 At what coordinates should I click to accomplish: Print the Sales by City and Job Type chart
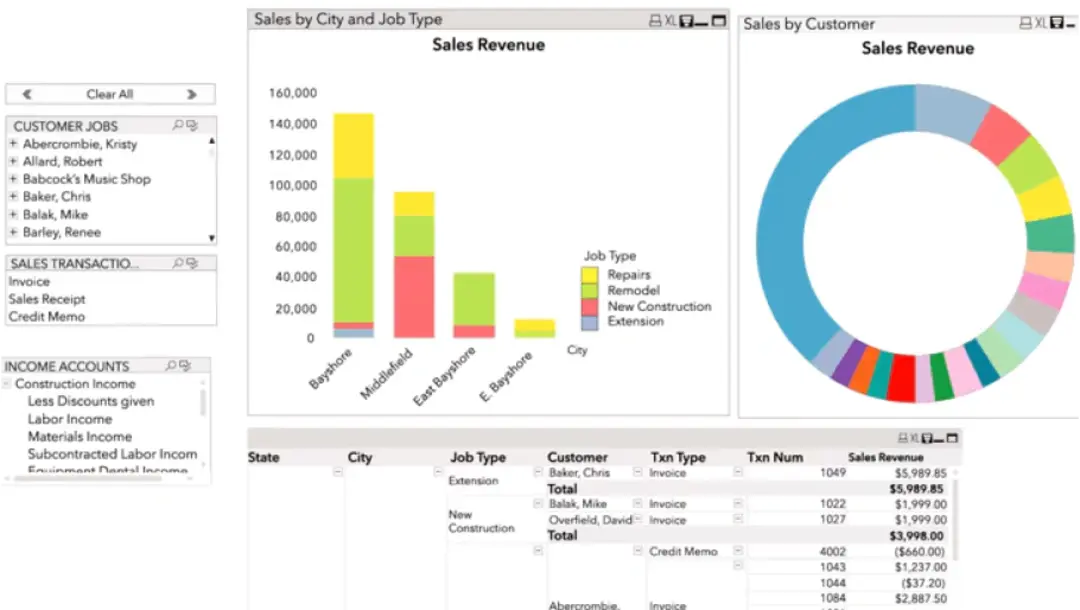point(655,21)
